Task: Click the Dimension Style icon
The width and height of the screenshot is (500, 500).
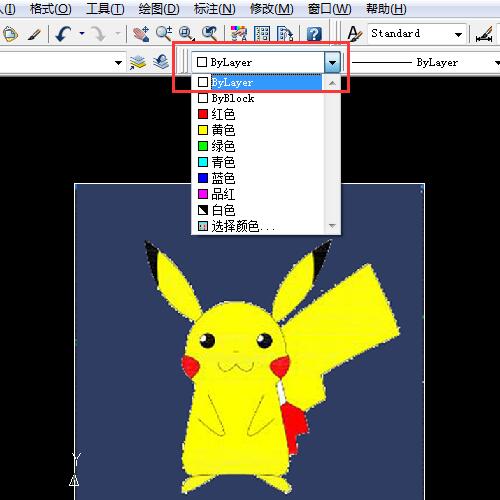Action: tap(484, 34)
